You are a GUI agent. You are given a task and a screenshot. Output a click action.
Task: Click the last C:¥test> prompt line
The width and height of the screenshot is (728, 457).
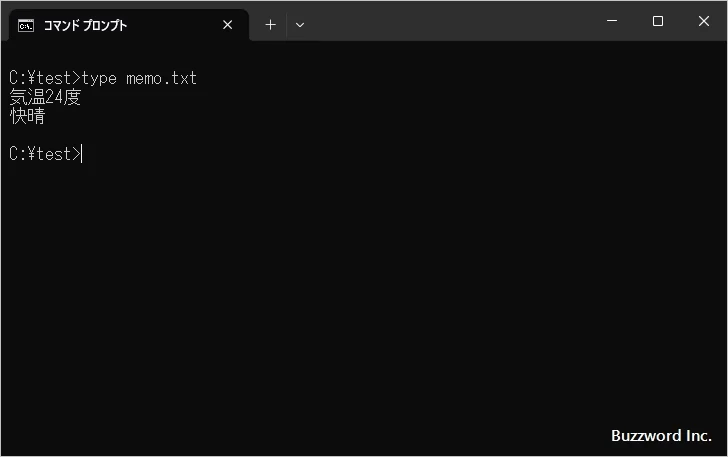click(x=44, y=154)
